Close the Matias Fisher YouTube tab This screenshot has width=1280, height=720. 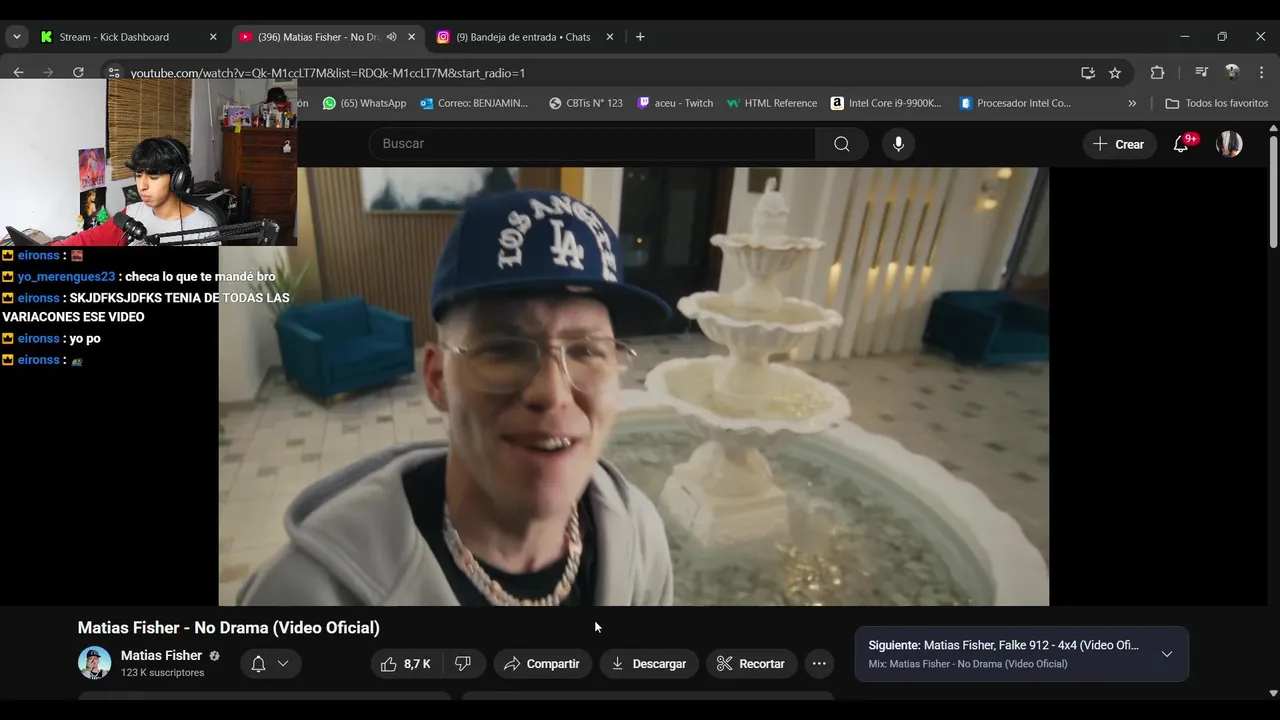[411, 37]
